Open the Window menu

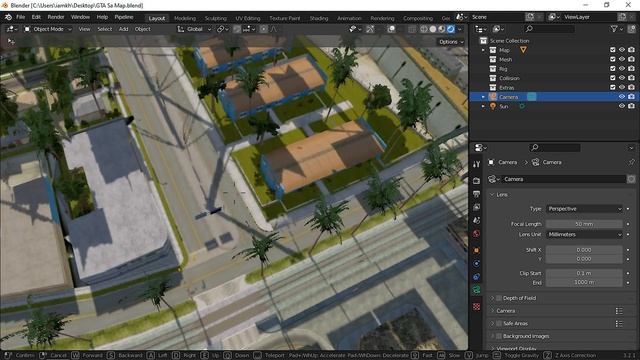click(80, 17)
